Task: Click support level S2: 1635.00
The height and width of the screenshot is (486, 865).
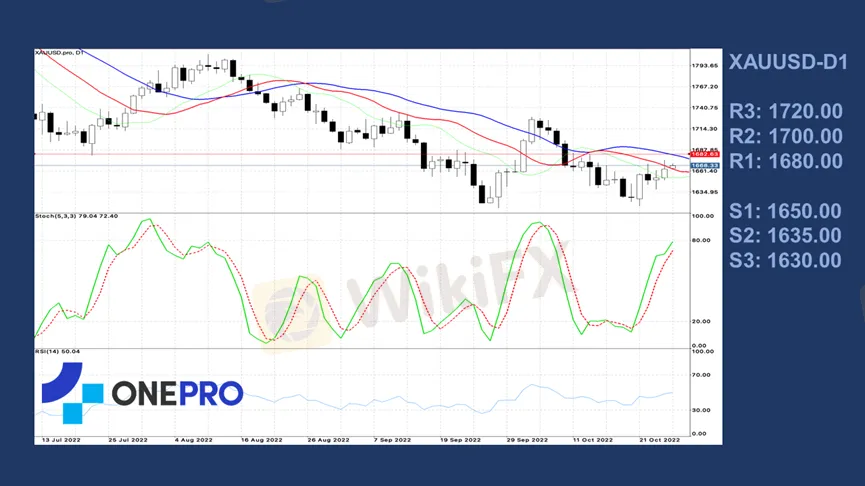Action: [784, 236]
